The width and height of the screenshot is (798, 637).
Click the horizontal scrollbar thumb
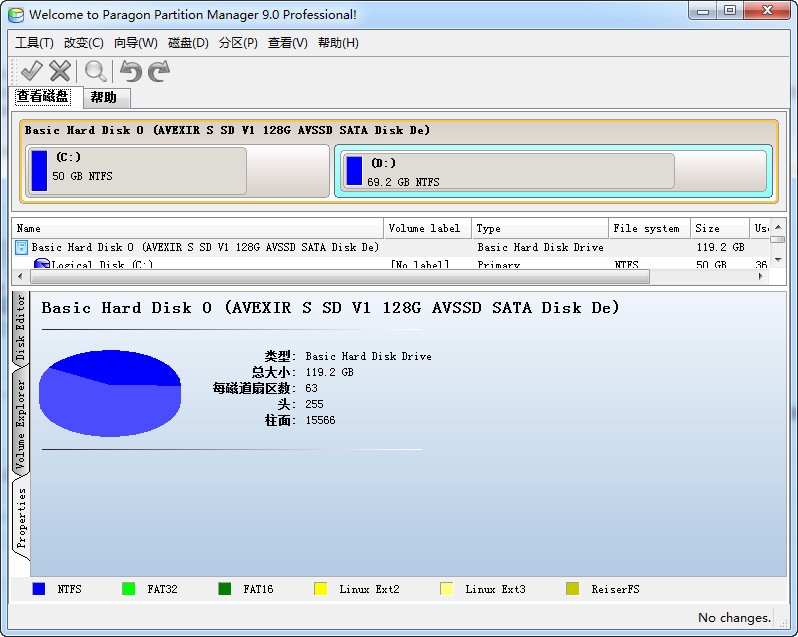click(x=340, y=277)
